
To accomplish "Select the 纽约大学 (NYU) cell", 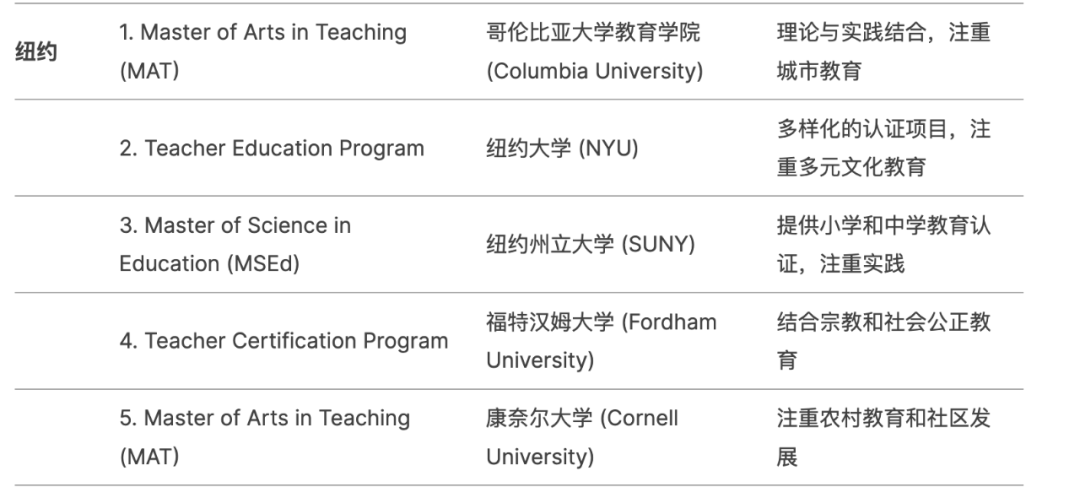I will click(562, 148).
